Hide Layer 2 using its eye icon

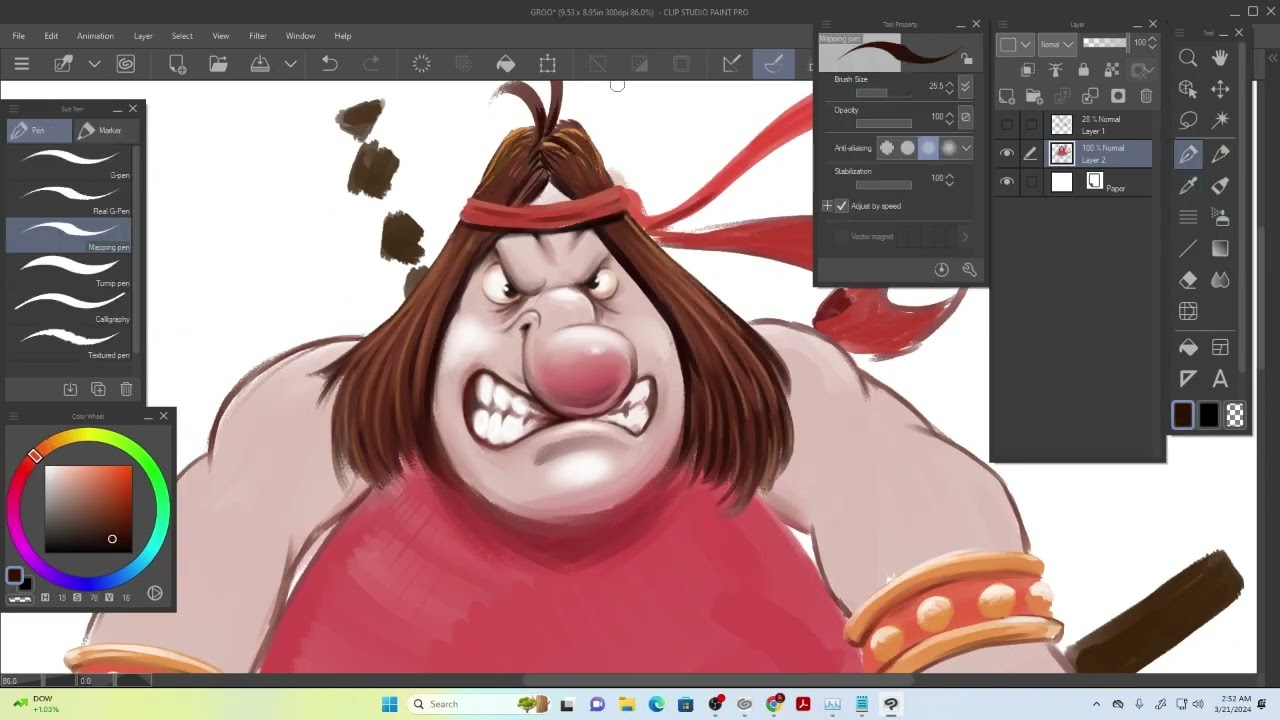1007,153
